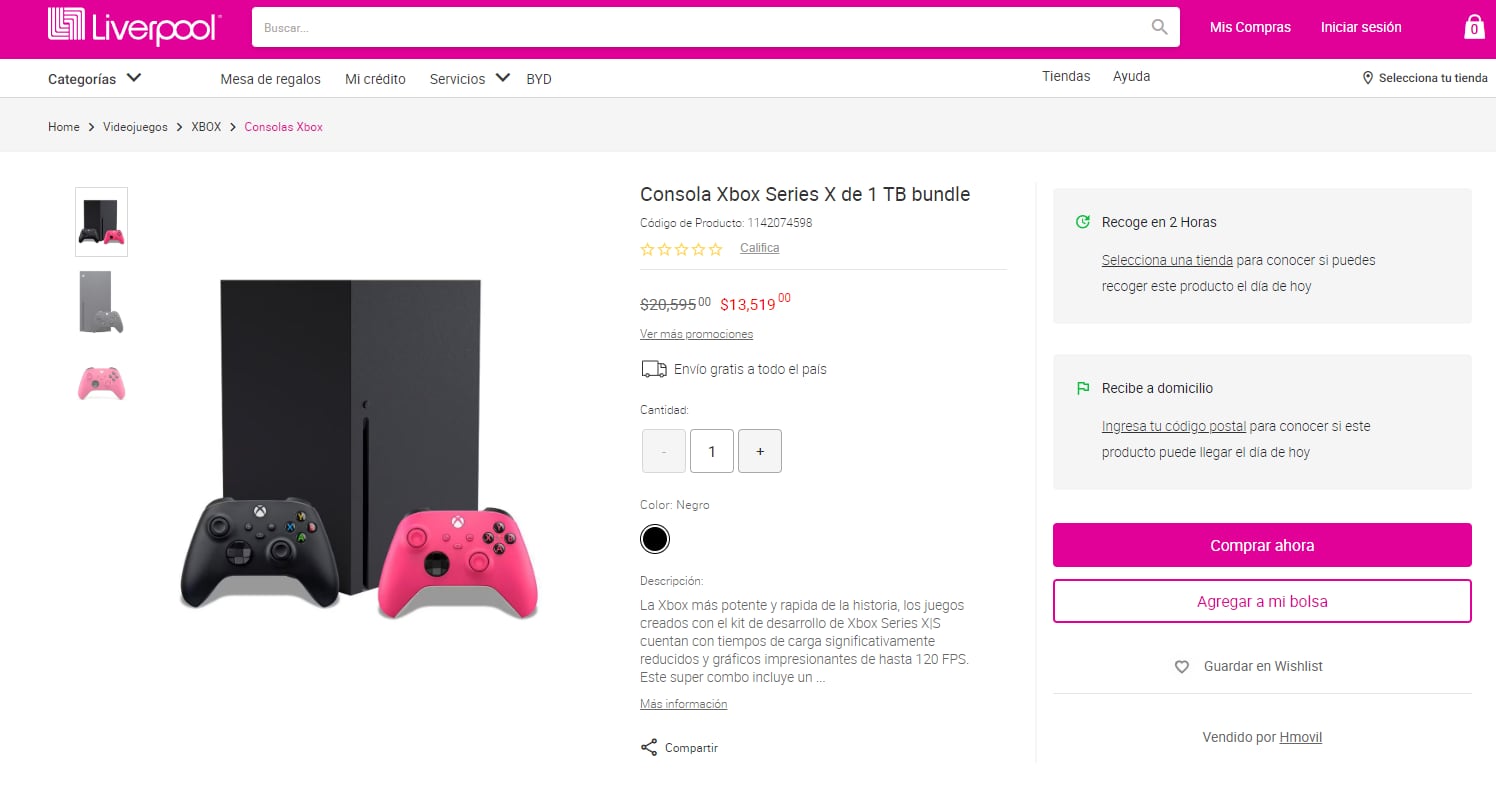The image size is (1496, 794).
Task: Open Mesa de regalos menu item
Action: pos(270,79)
